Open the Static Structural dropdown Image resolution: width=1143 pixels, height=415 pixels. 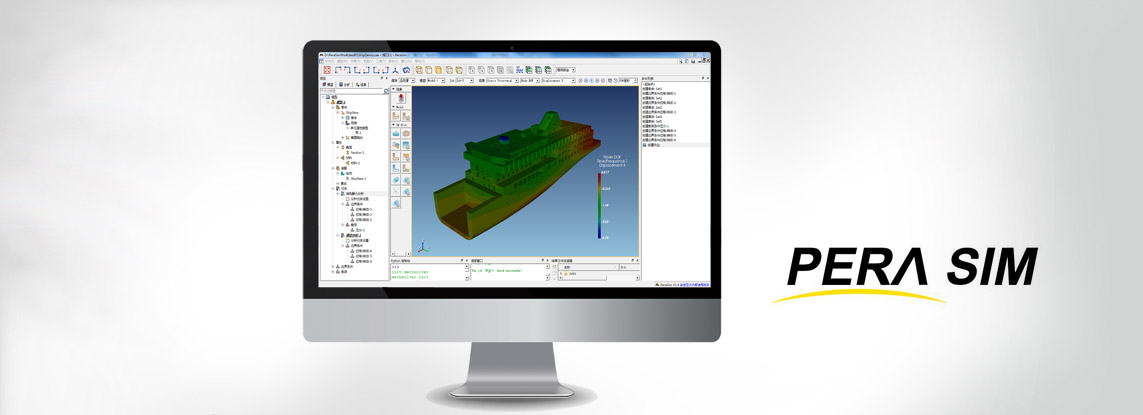tap(502, 81)
